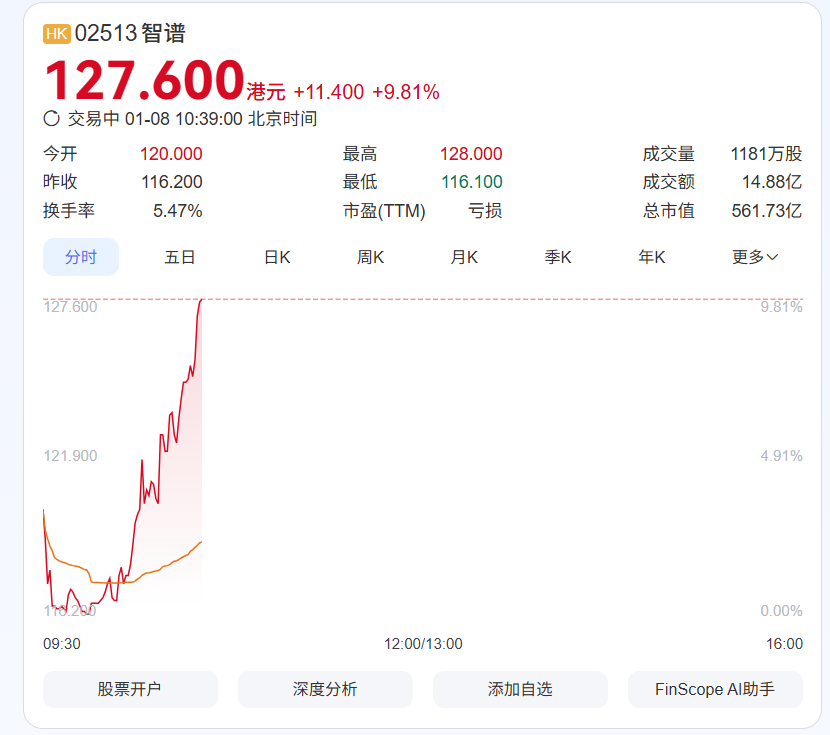Open 深度分析 deep analysis
830x735 pixels.
click(325, 689)
